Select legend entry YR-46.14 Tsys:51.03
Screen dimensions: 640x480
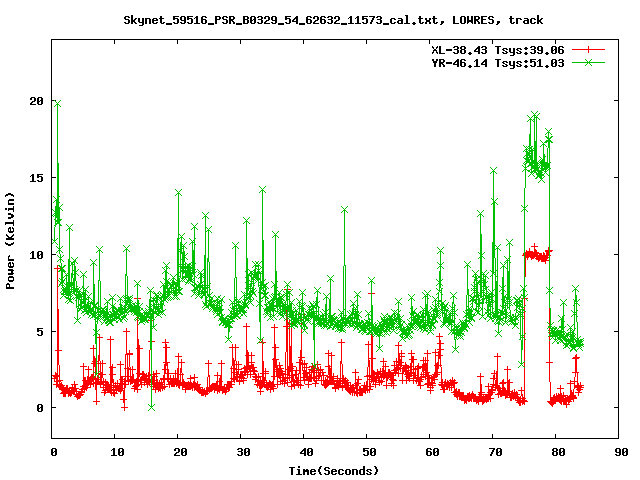click(x=498, y=63)
